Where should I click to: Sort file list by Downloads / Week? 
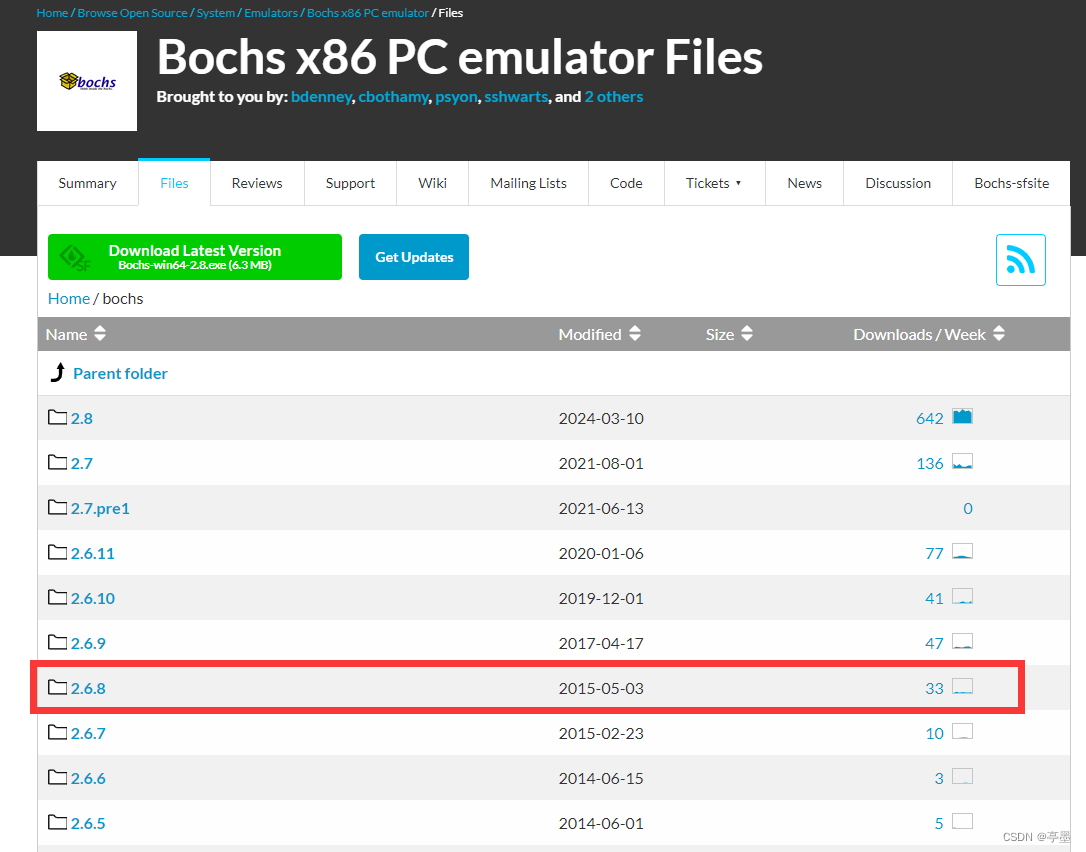point(929,334)
